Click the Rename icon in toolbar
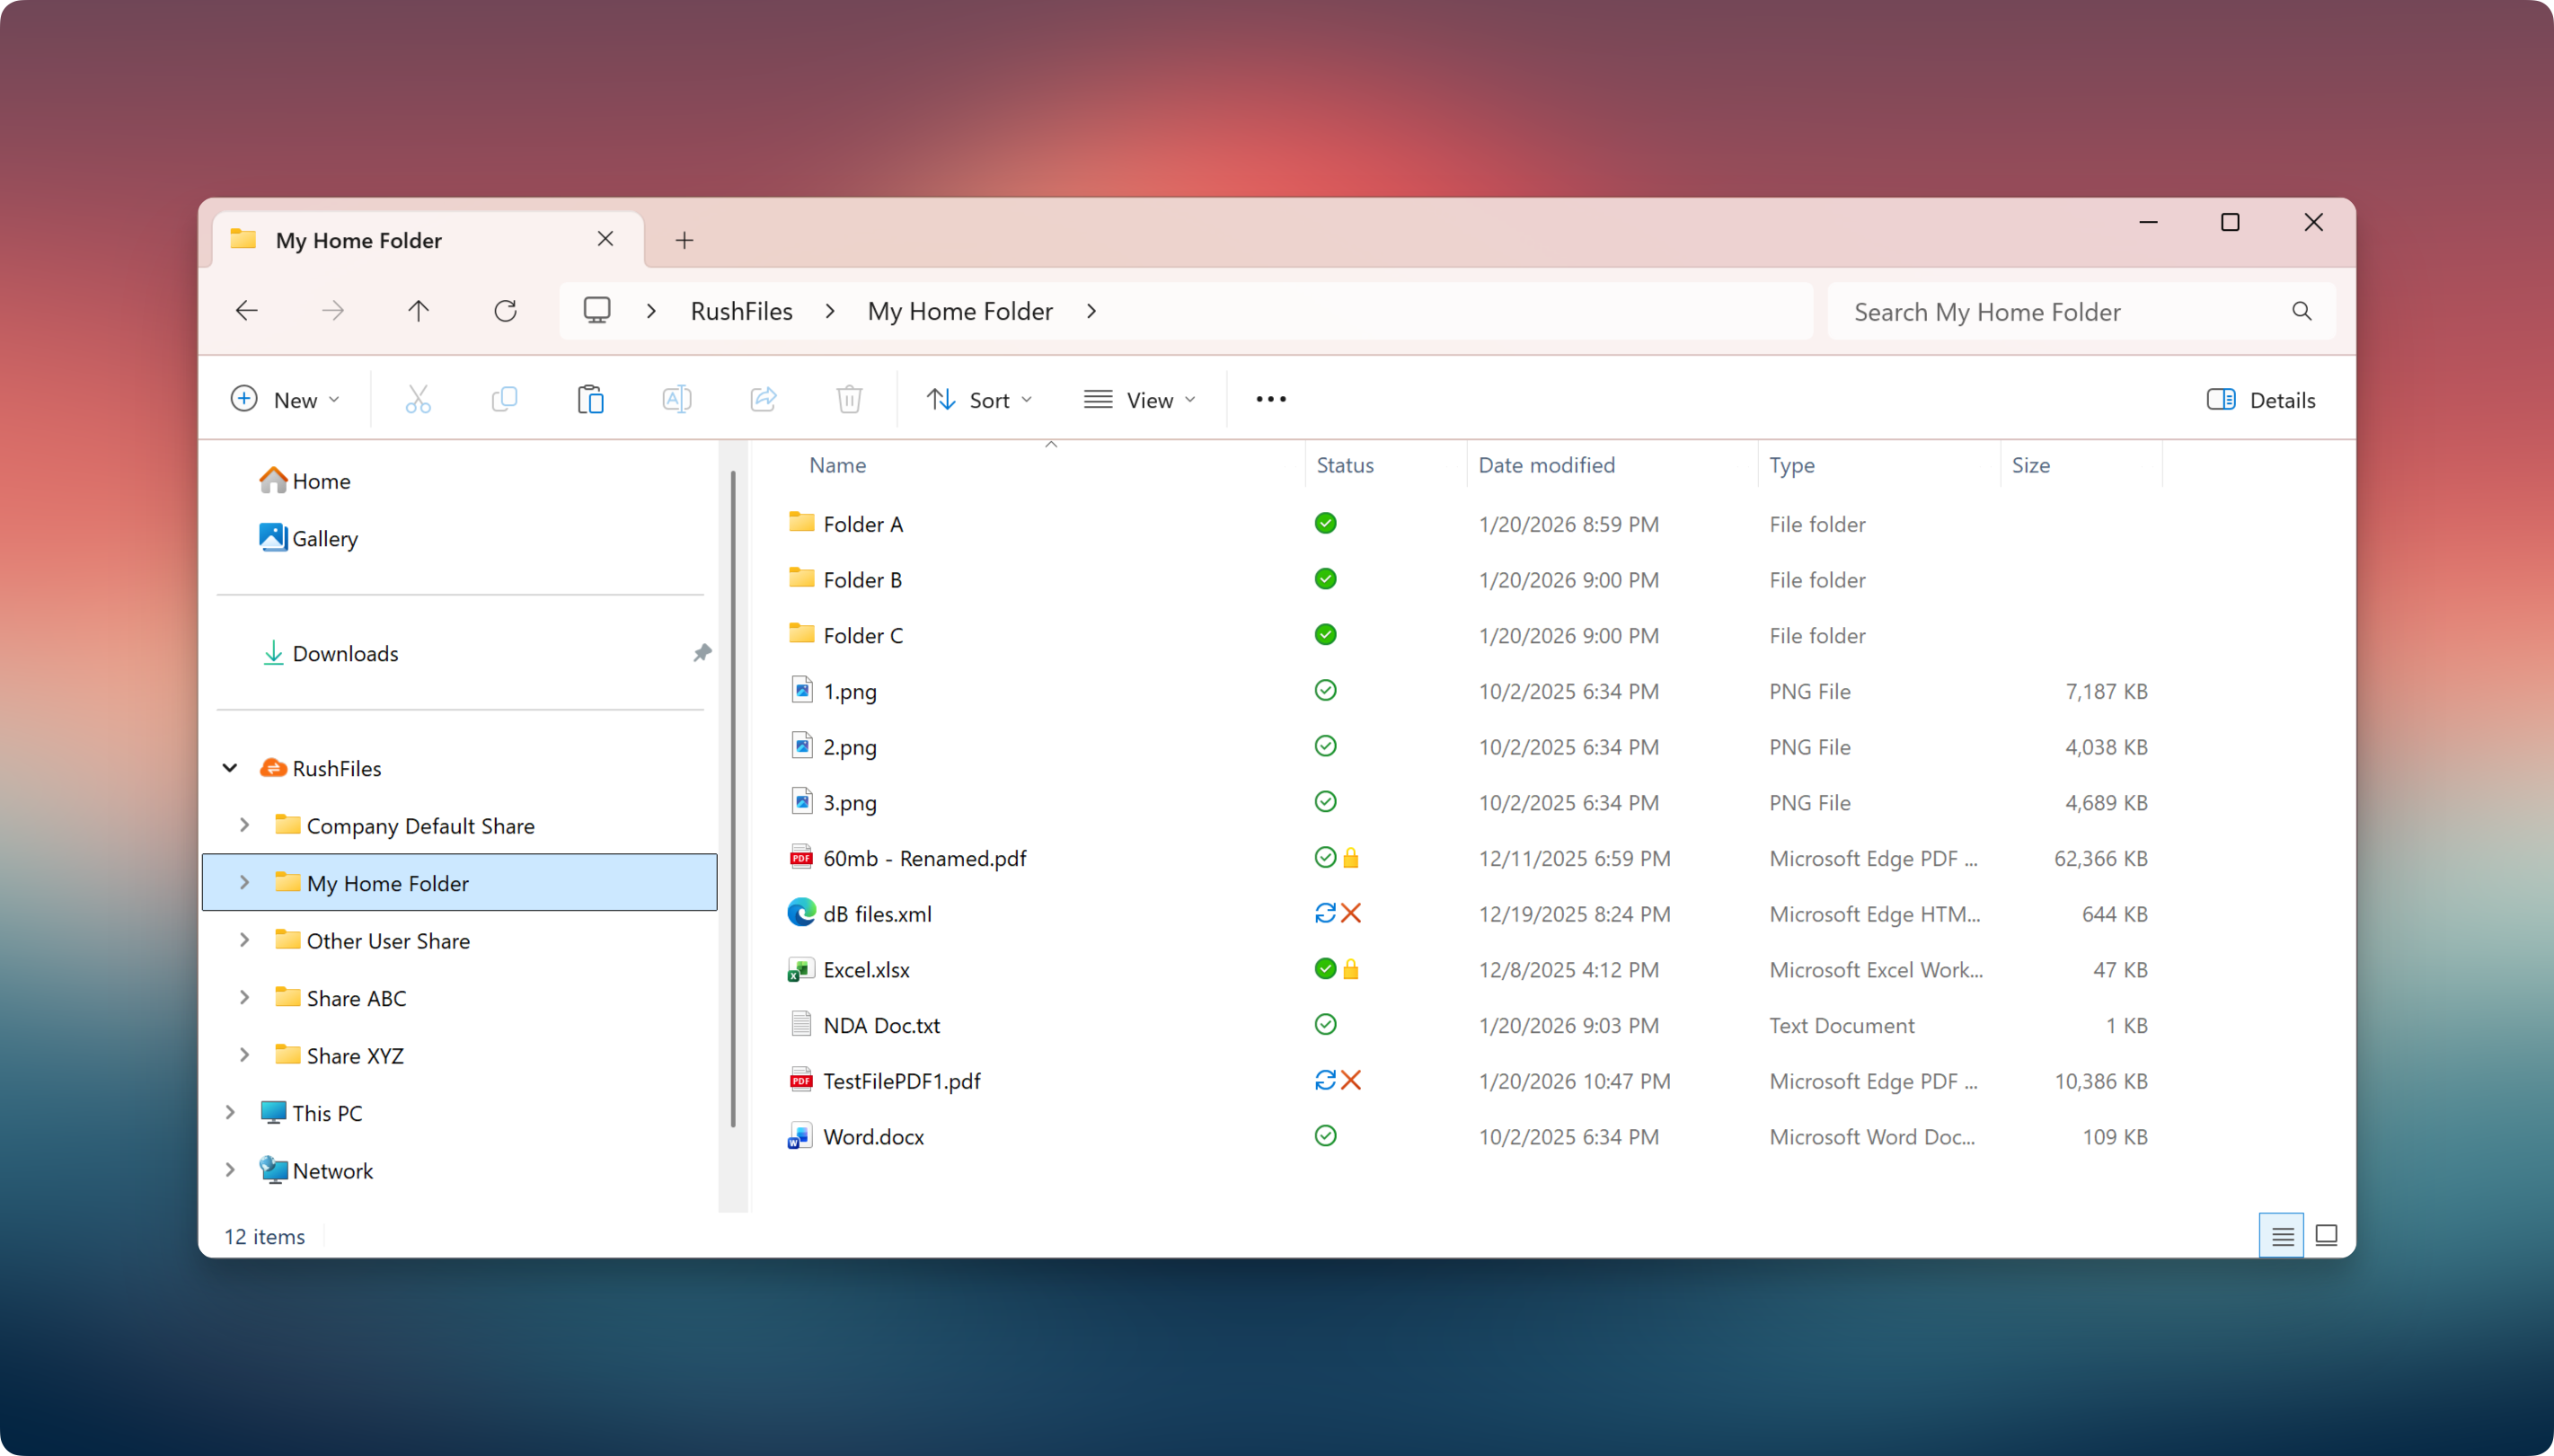 [677, 400]
